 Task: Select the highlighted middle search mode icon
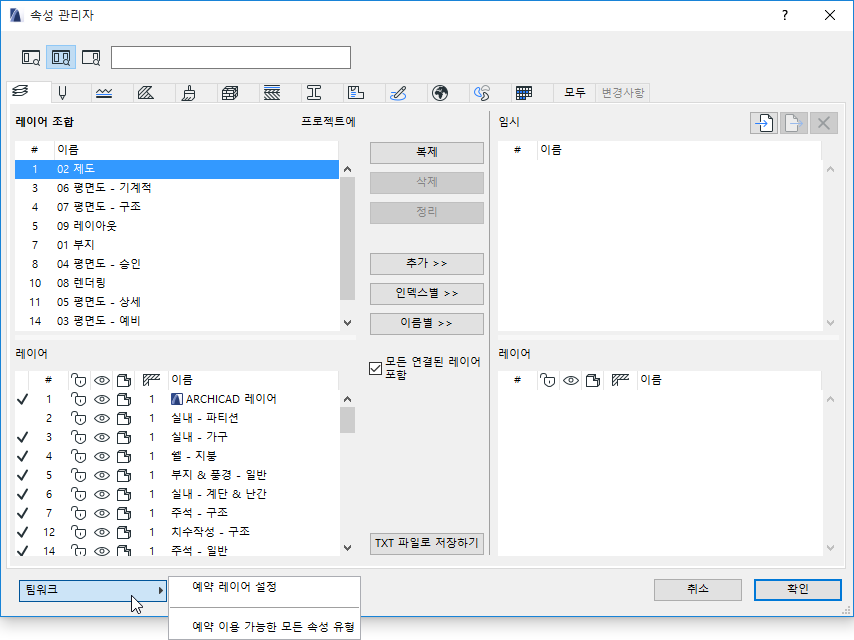61,57
